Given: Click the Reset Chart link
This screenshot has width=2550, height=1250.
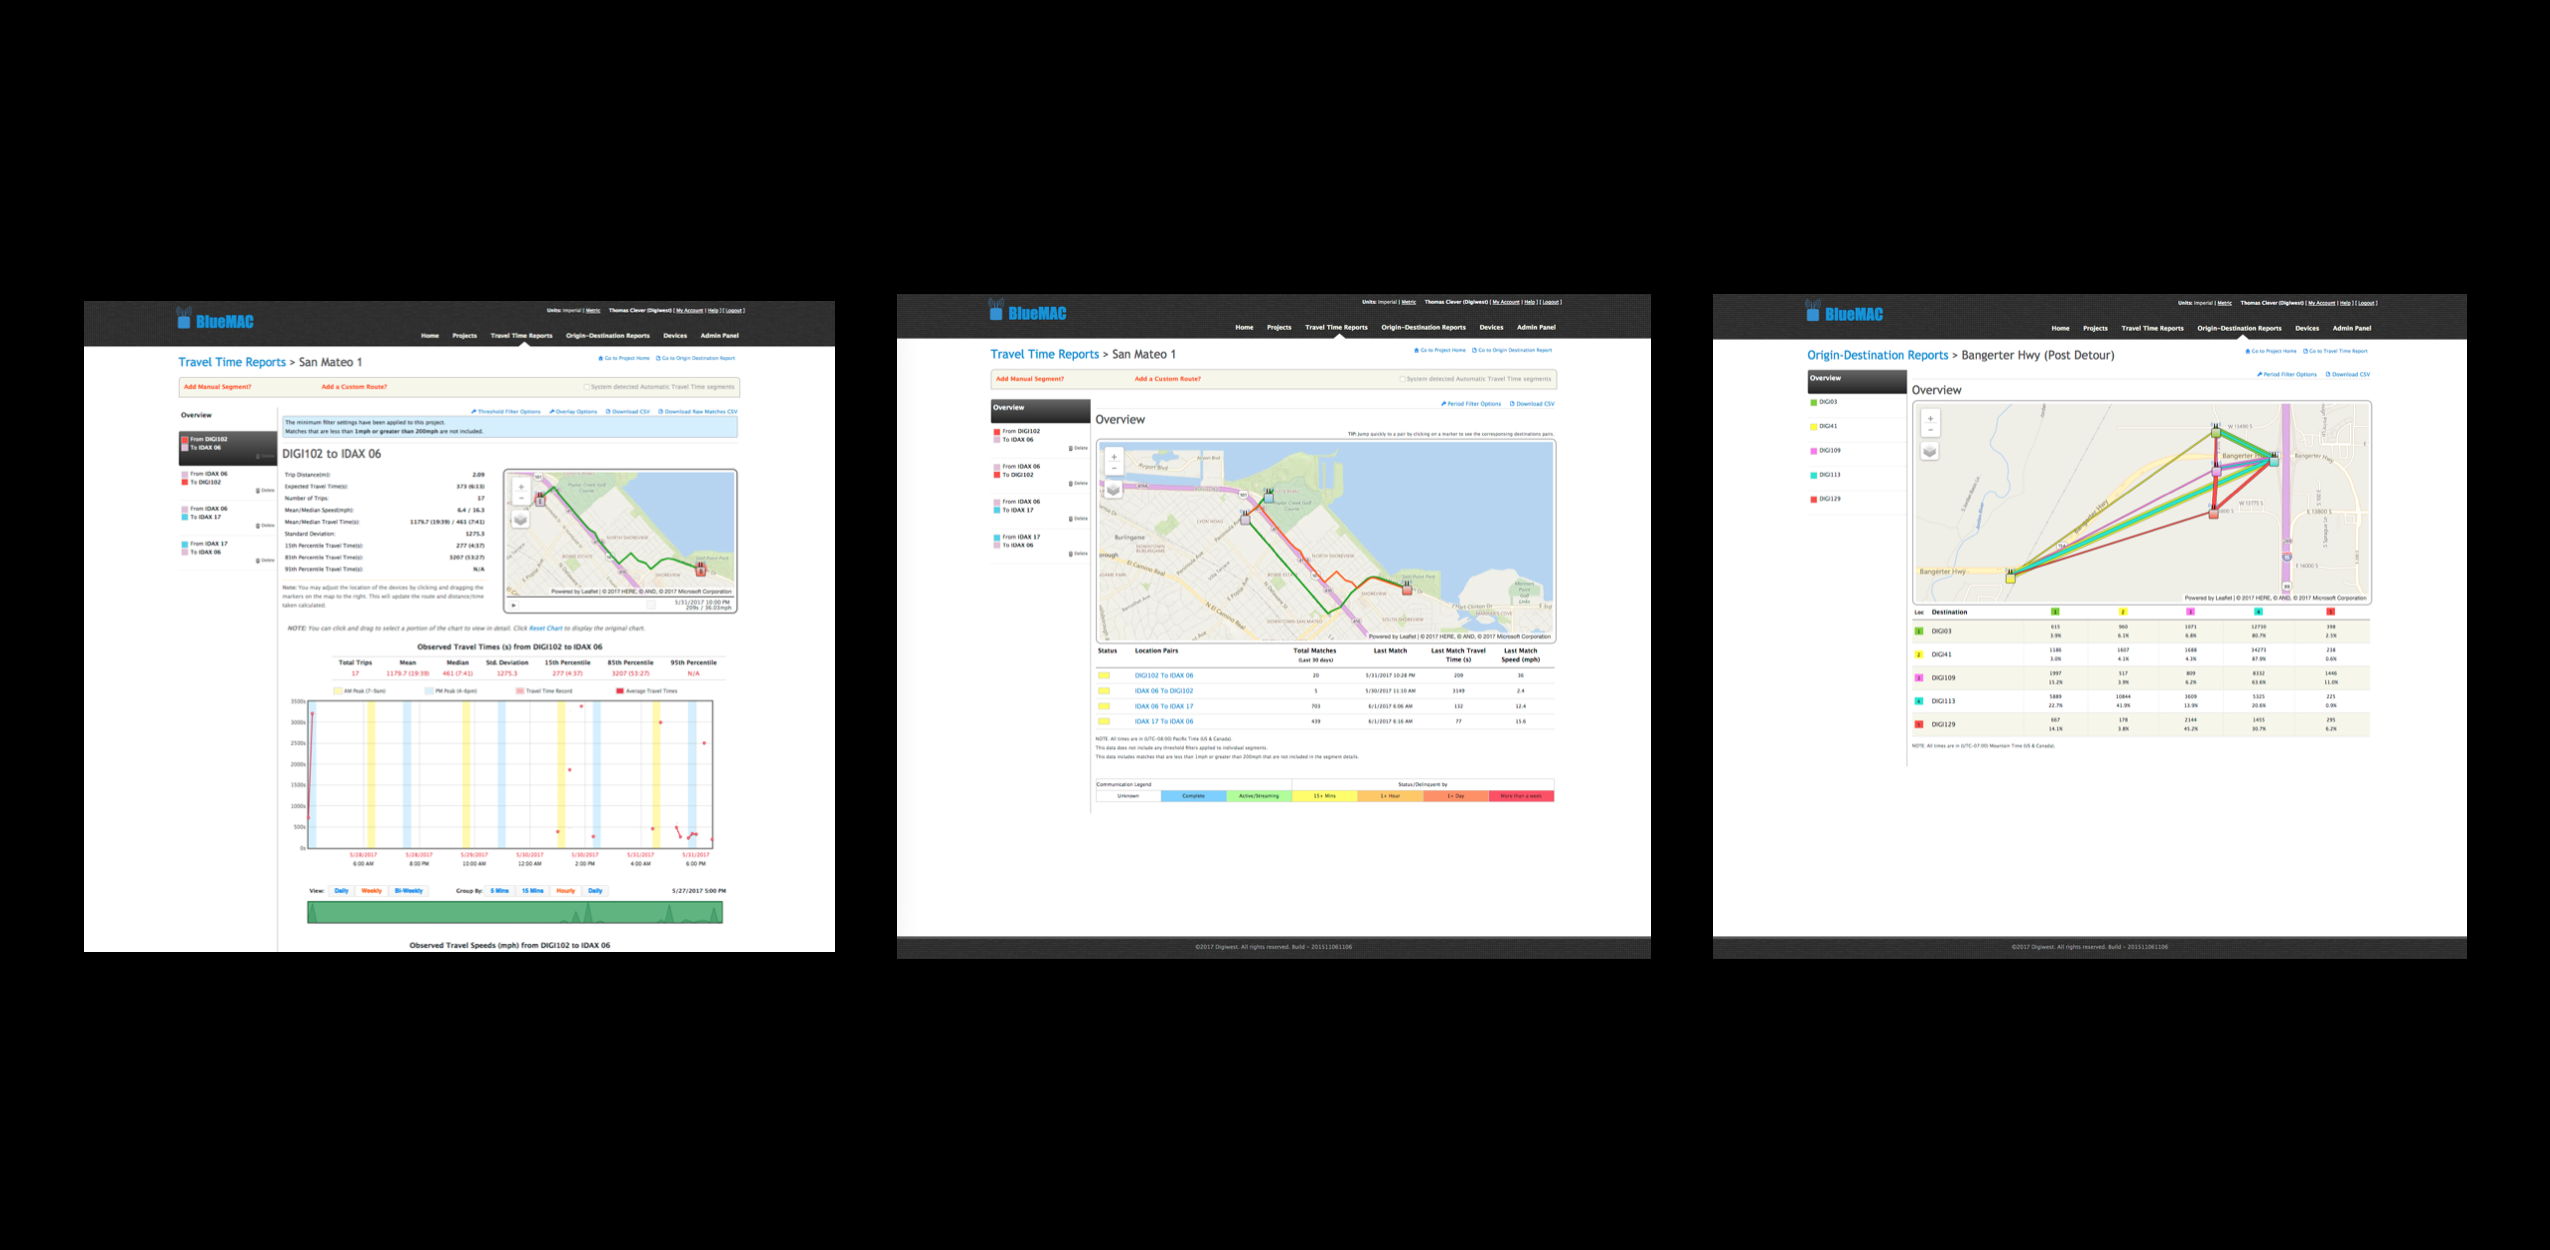Looking at the screenshot, I should 545,629.
